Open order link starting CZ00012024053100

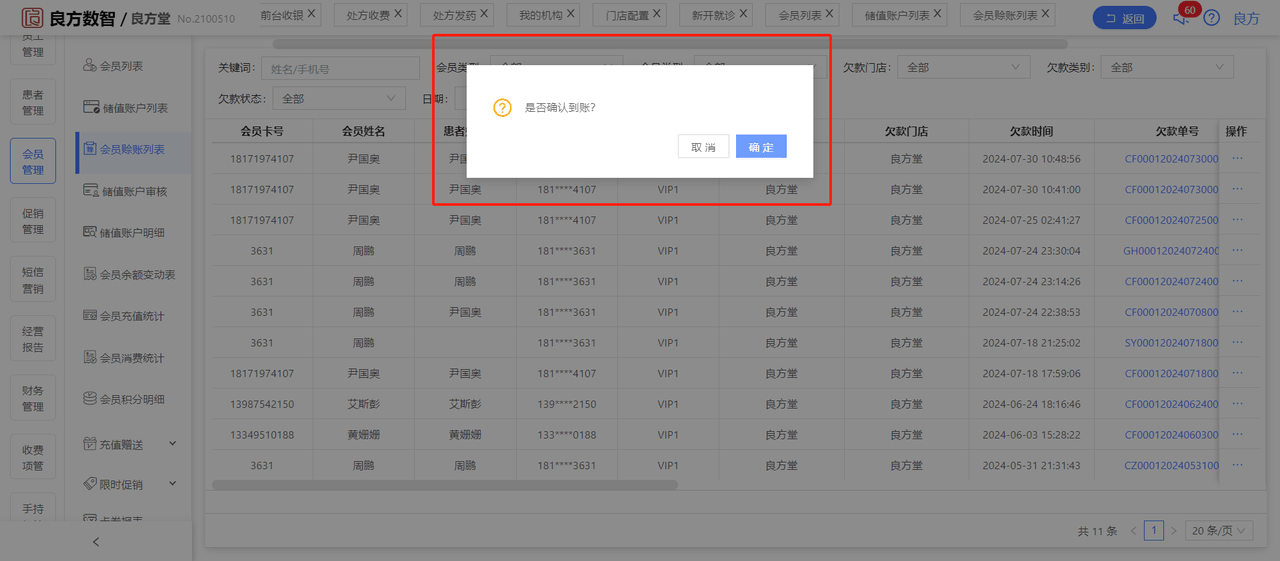click(1172, 466)
